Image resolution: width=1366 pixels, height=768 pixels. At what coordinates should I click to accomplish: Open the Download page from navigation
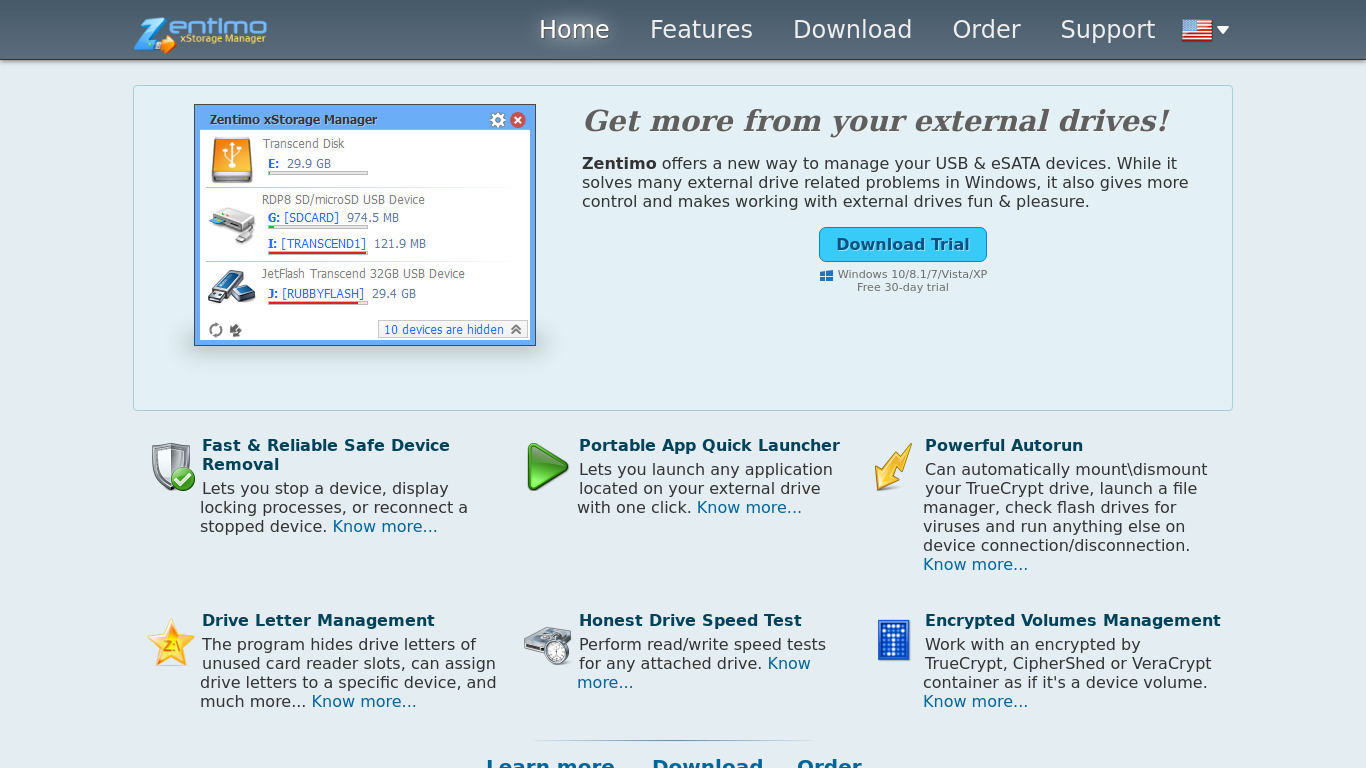click(x=852, y=30)
